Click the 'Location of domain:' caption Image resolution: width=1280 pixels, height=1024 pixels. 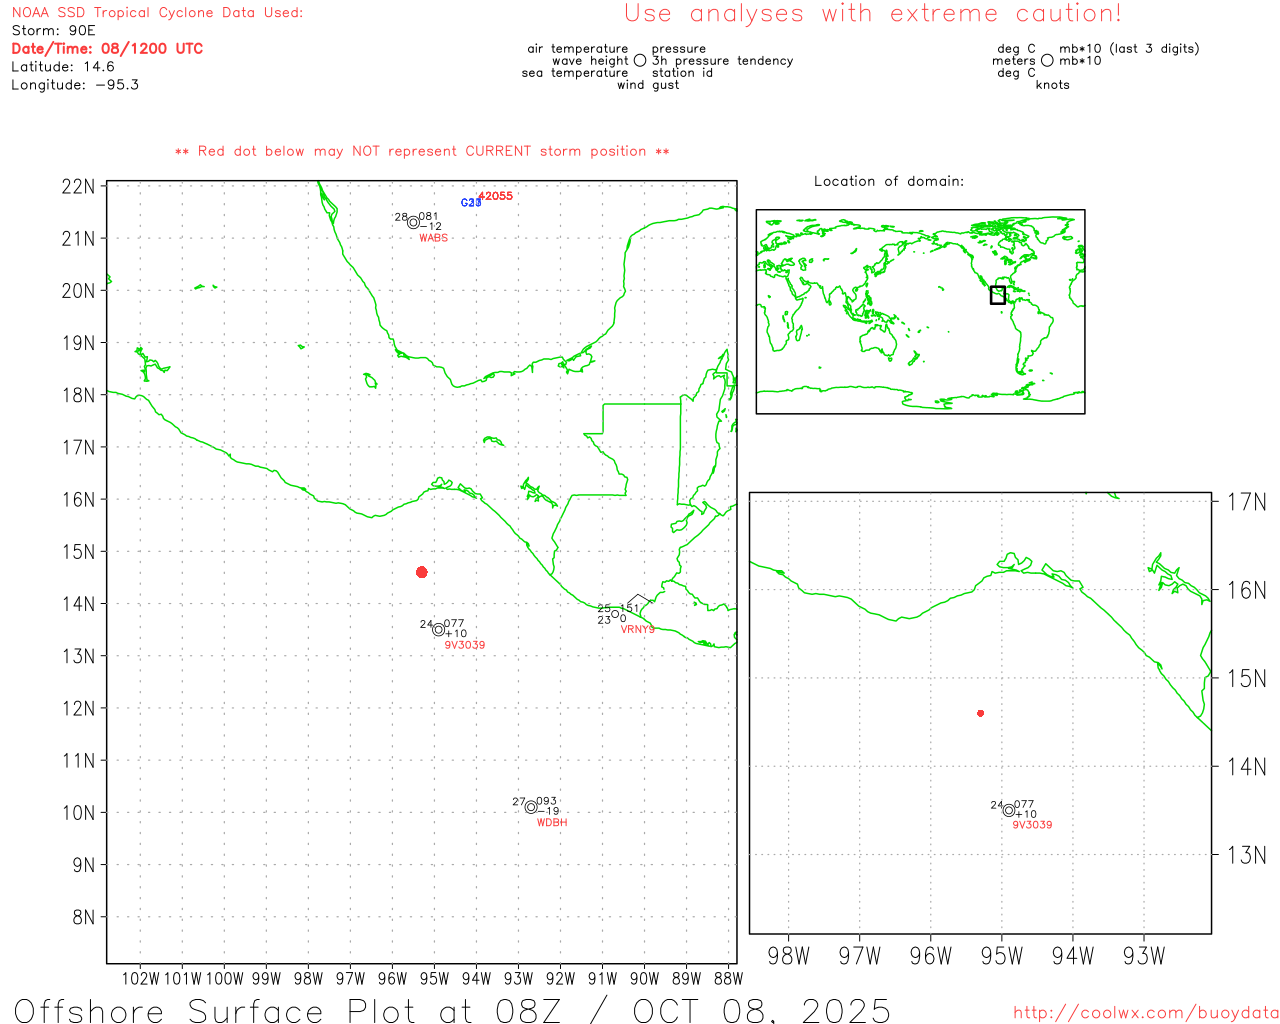click(889, 181)
